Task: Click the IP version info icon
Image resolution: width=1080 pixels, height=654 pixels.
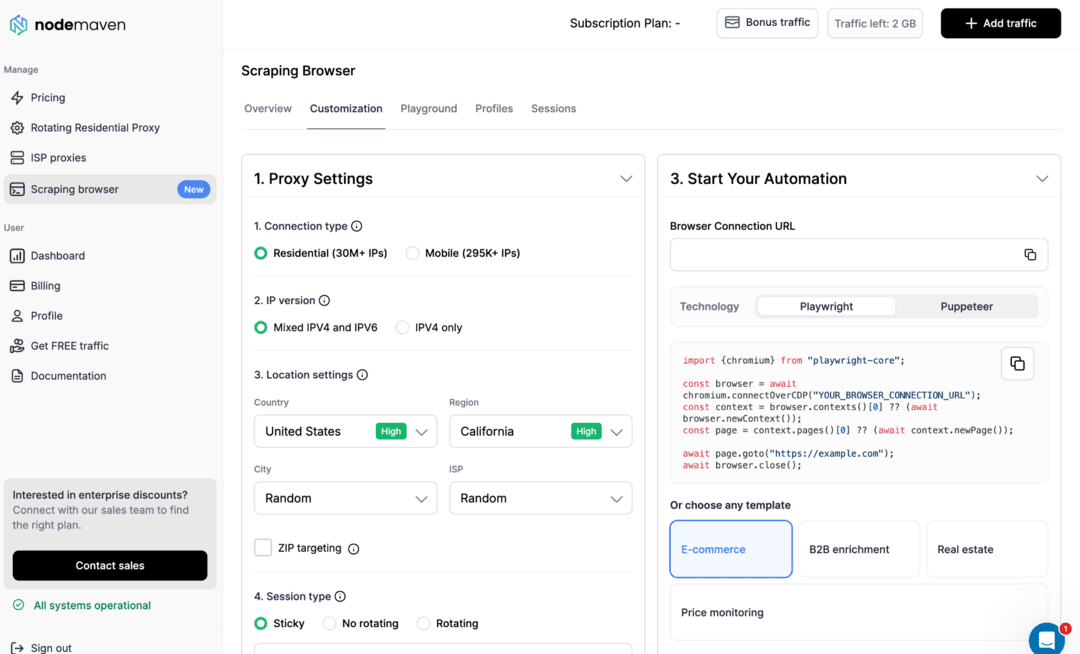Action: pyautogui.click(x=324, y=300)
